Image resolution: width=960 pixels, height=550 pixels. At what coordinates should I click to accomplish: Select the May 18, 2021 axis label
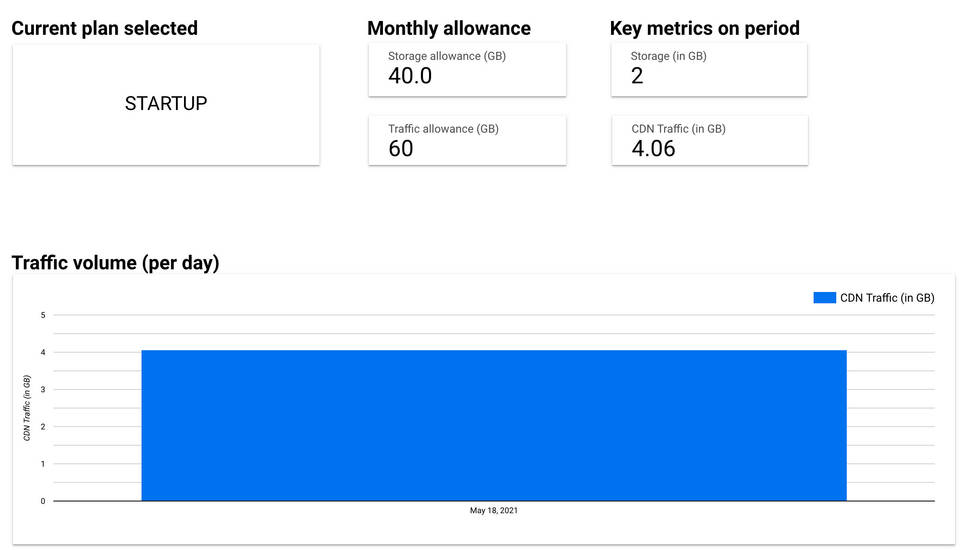click(x=494, y=511)
